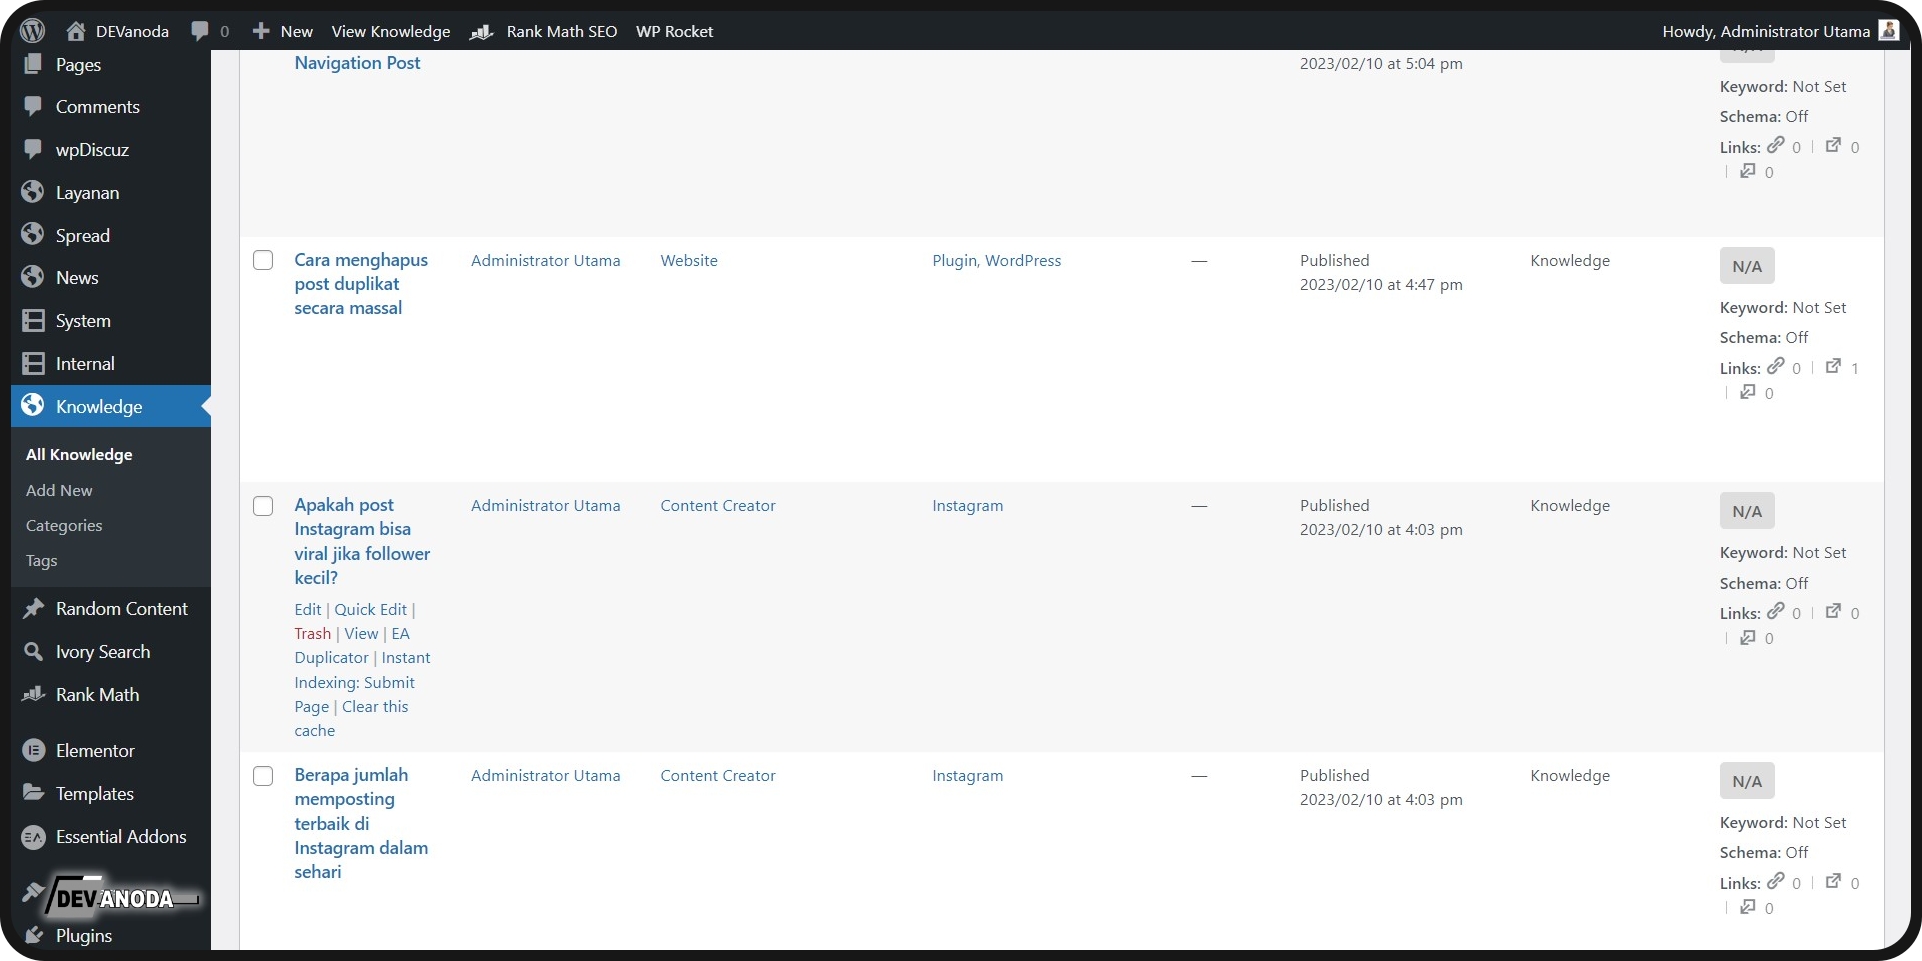The height and width of the screenshot is (961, 1922).
Task: Click Administrator Utama author in 'Cara menghapus' row
Action: 545,260
